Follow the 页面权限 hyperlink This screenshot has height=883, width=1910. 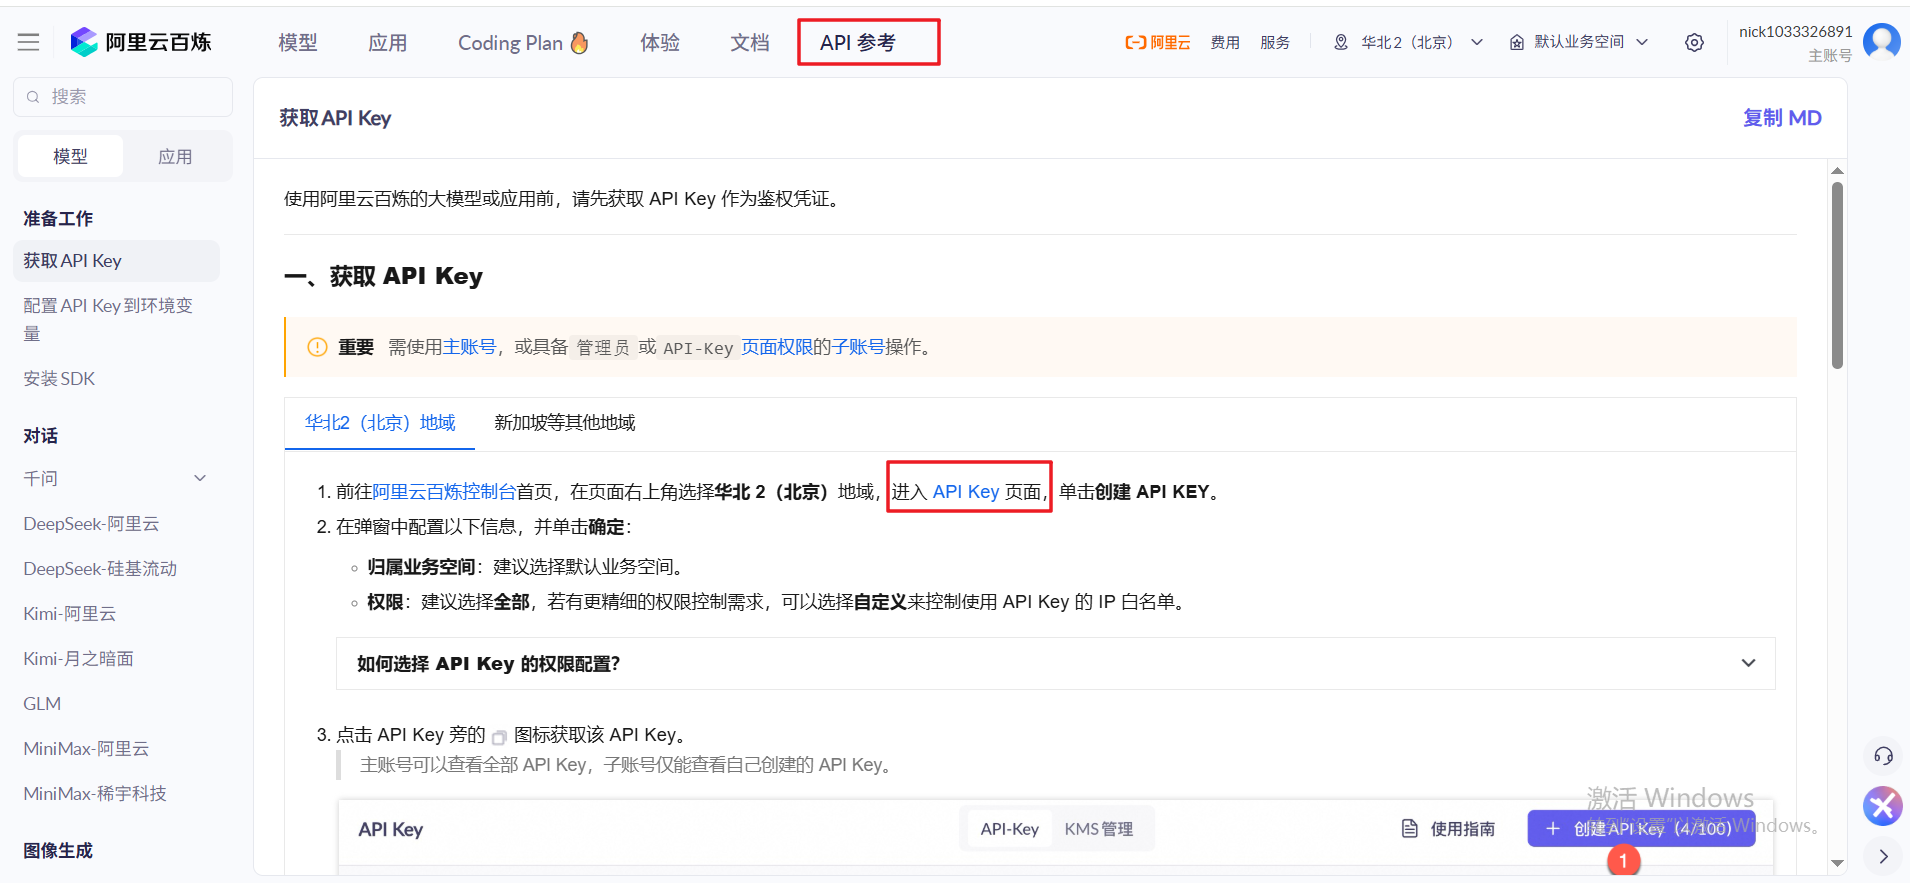(777, 347)
